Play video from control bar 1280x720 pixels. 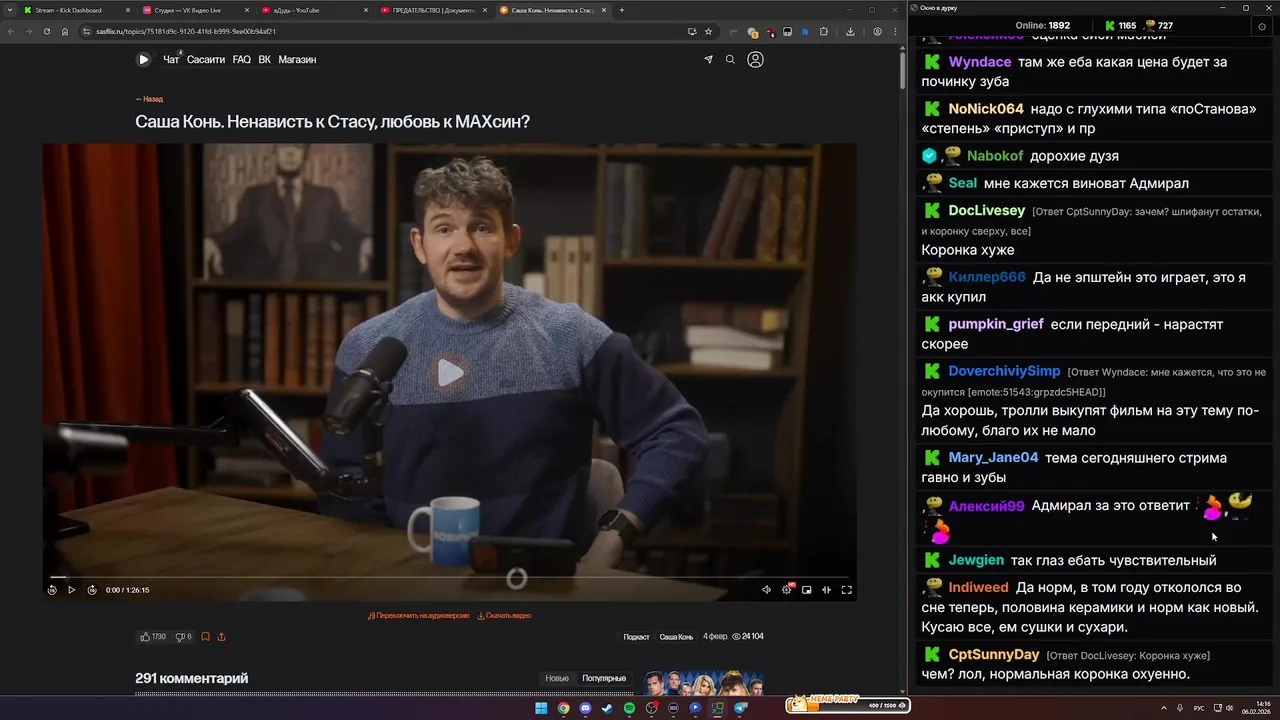point(71,590)
